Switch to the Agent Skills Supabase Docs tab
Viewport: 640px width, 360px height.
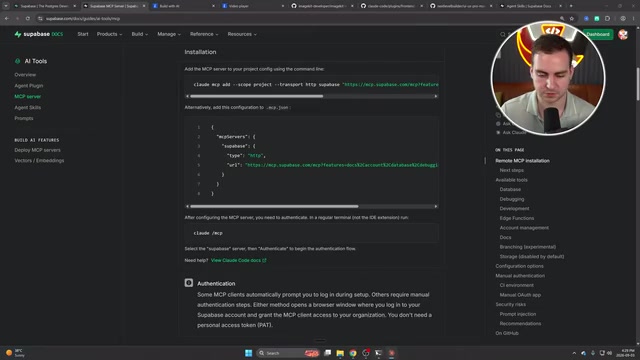[x=530, y=6]
